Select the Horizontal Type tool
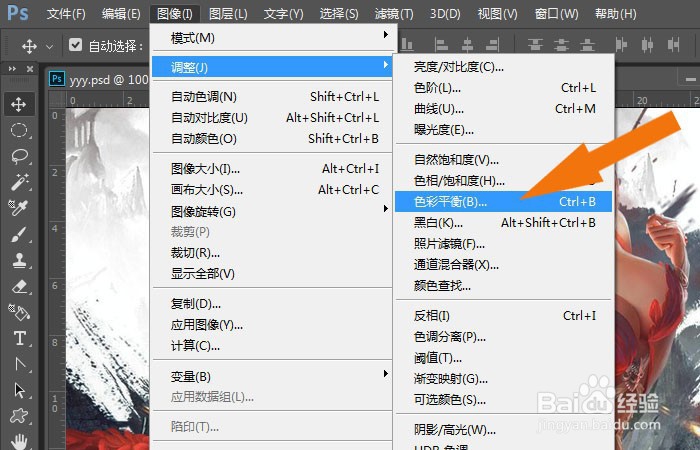Image resolution: width=700 pixels, height=450 pixels. pos(18,338)
